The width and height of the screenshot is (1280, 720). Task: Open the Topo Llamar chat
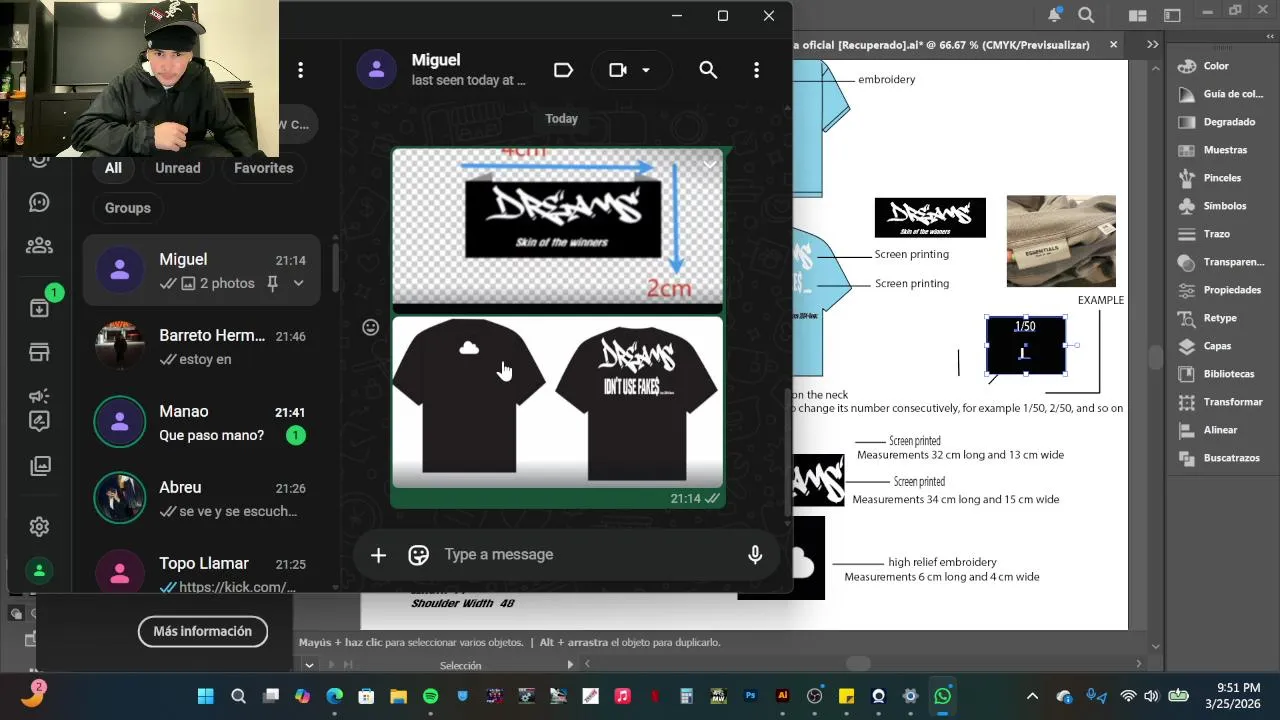202,570
